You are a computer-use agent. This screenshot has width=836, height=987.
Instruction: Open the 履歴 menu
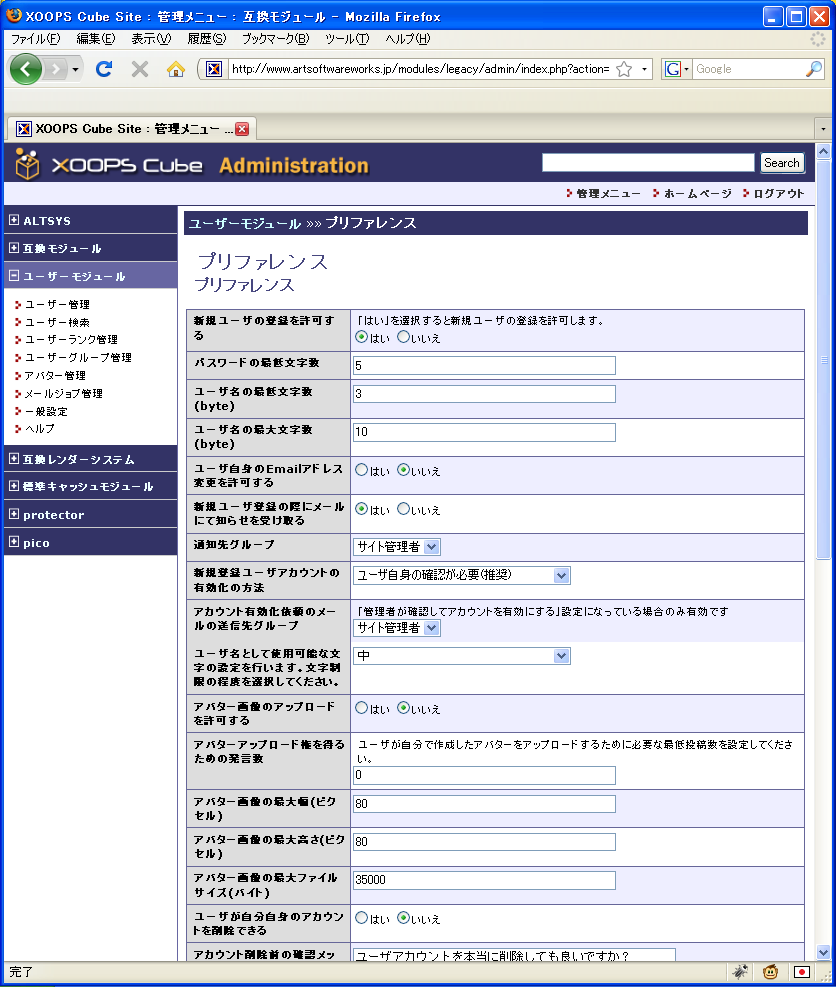(x=206, y=39)
